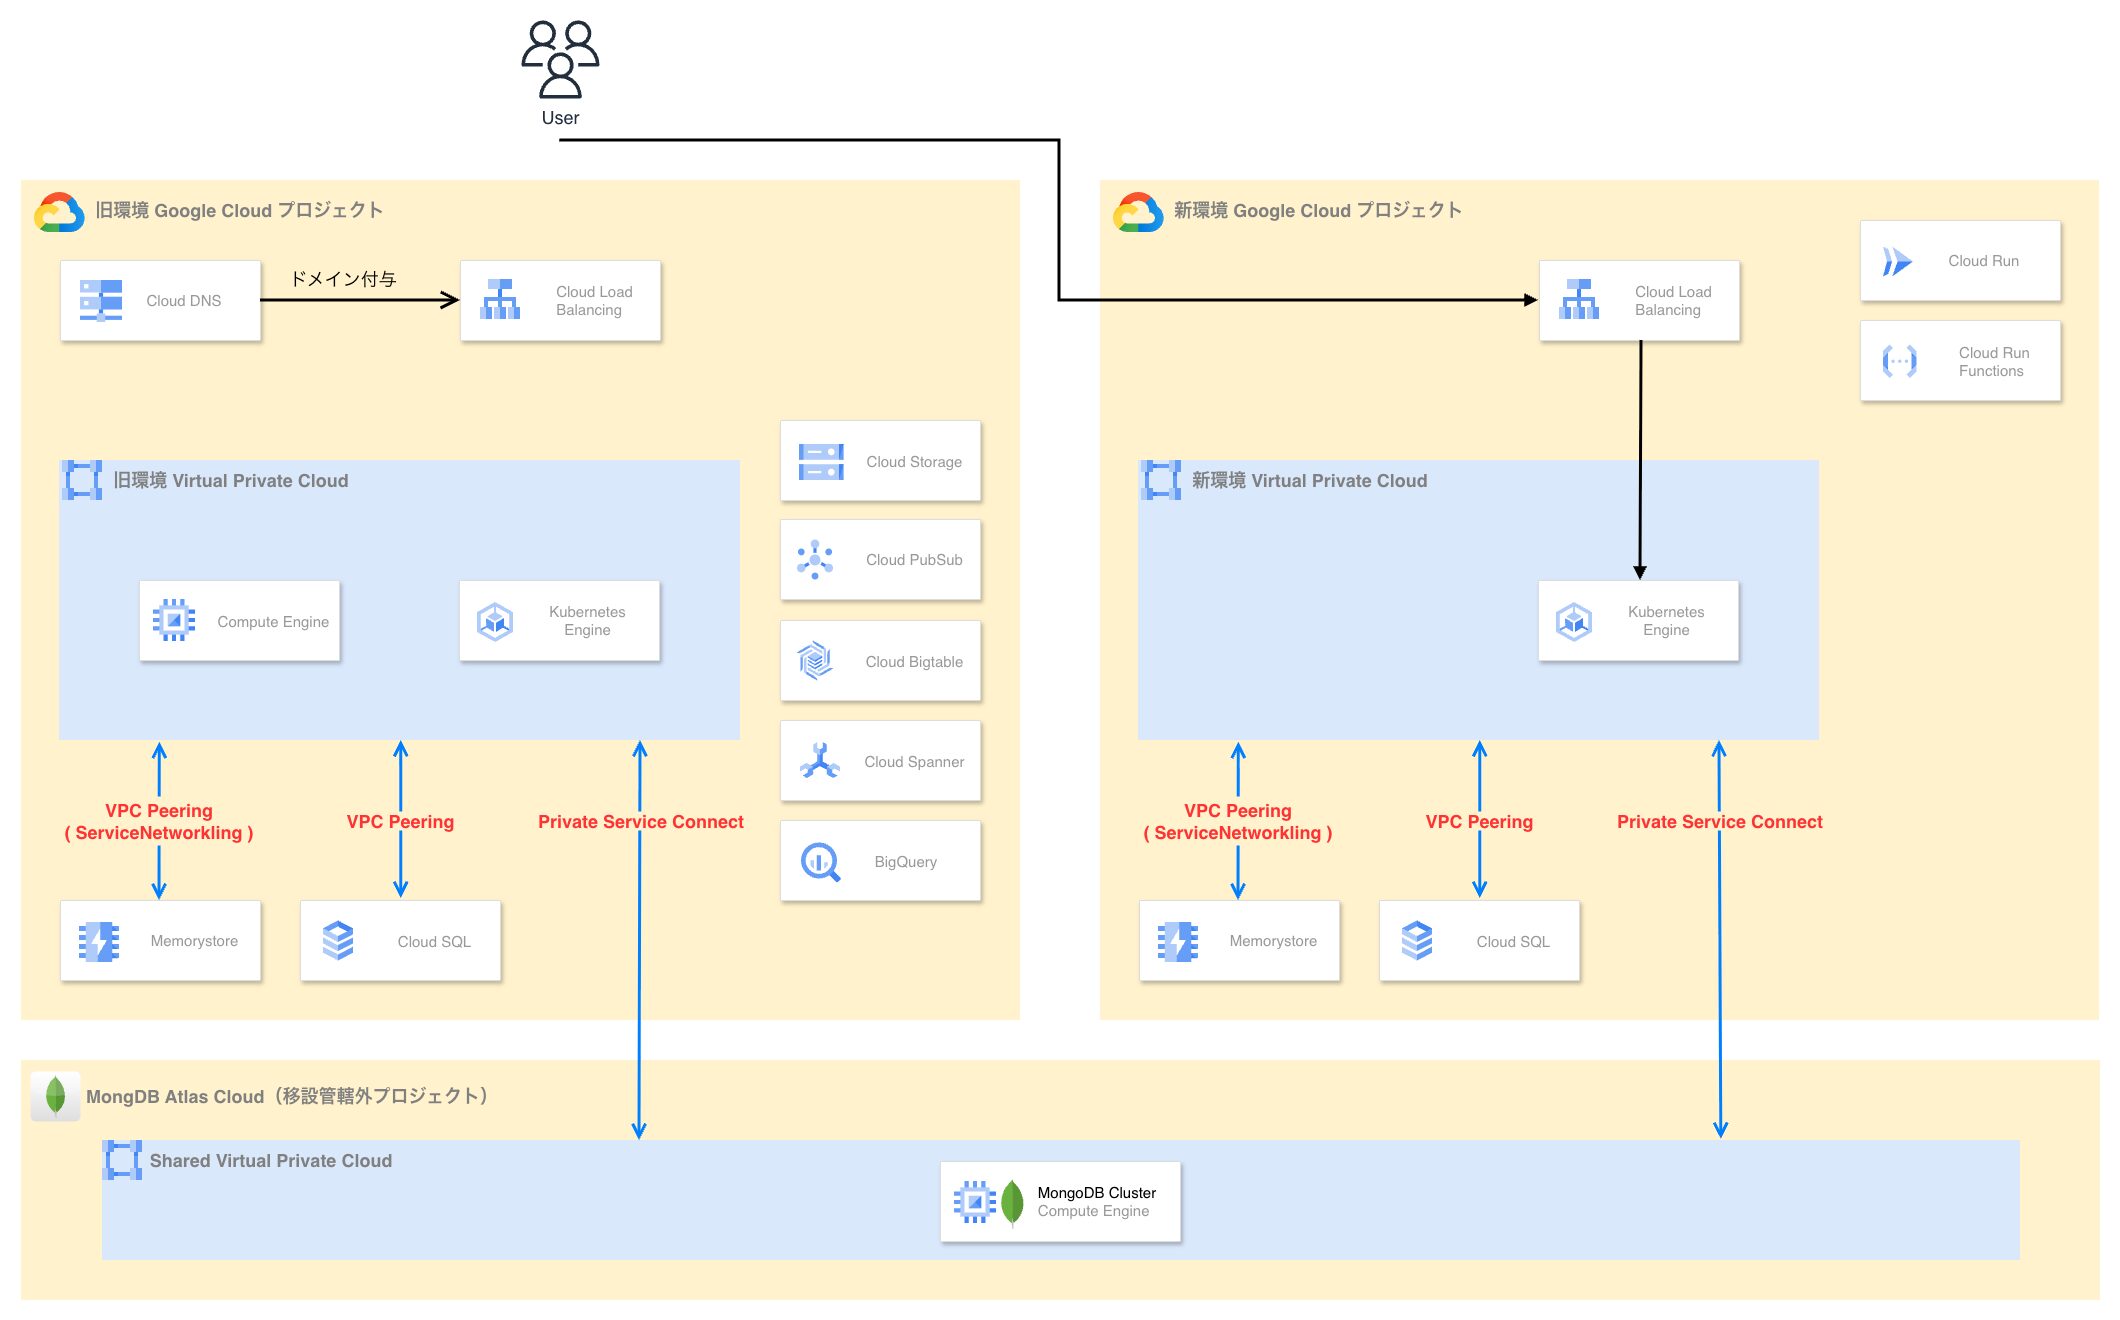The width and height of the screenshot is (2120, 1320).
Task: Click the MongoDB Cluster Compute Engine box
Action: pyautogui.click(x=1060, y=1201)
